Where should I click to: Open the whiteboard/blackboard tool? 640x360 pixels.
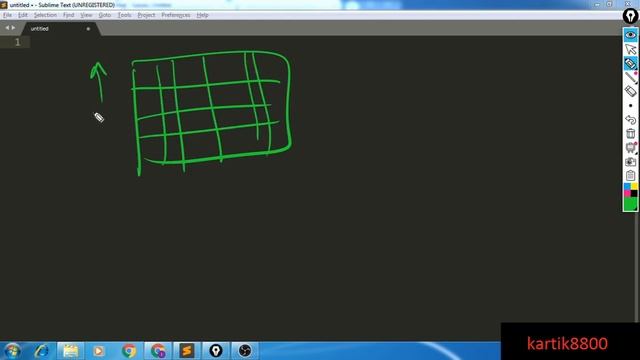[x=630, y=147]
